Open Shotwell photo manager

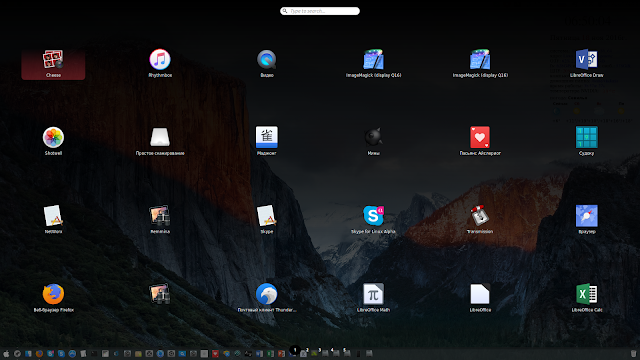53,138
